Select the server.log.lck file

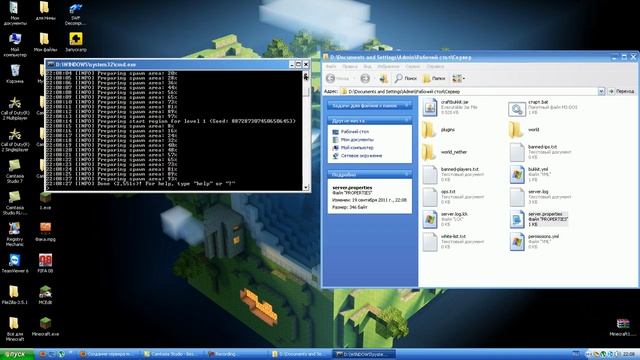[446, 219]
